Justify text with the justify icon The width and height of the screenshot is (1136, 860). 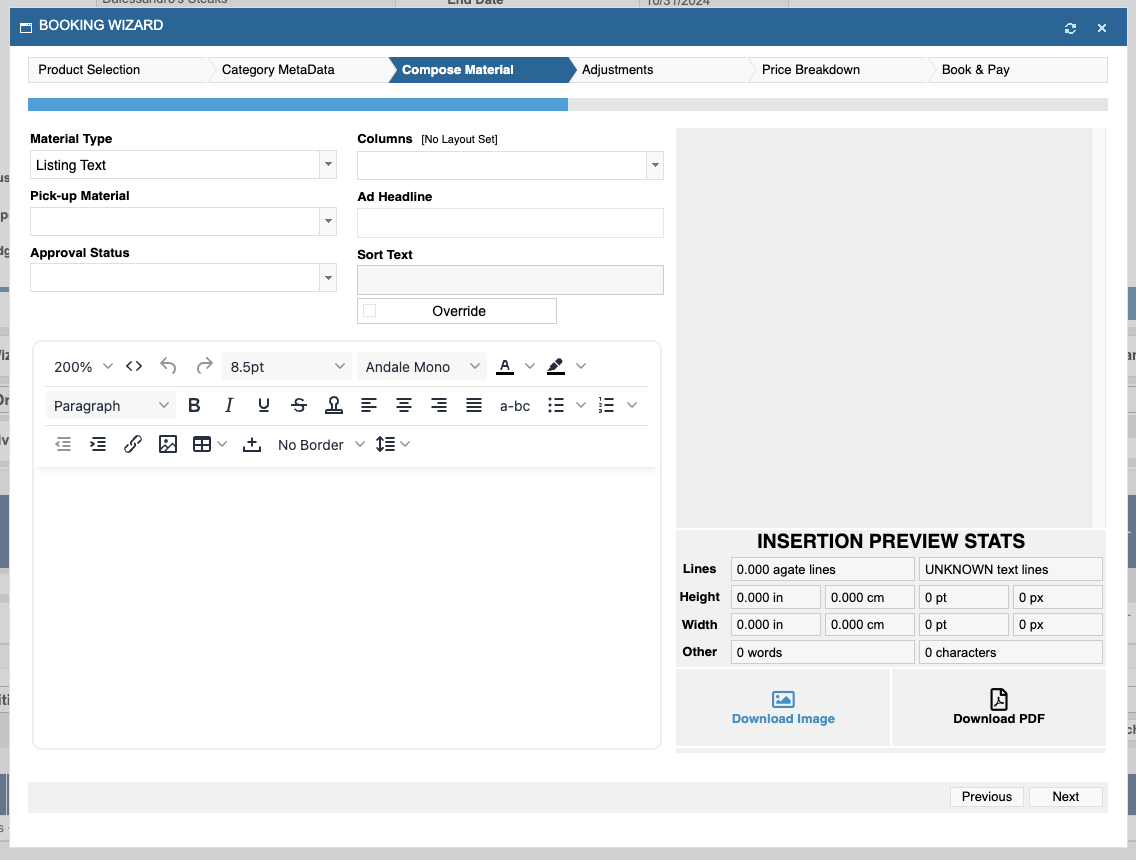[474, 405]
